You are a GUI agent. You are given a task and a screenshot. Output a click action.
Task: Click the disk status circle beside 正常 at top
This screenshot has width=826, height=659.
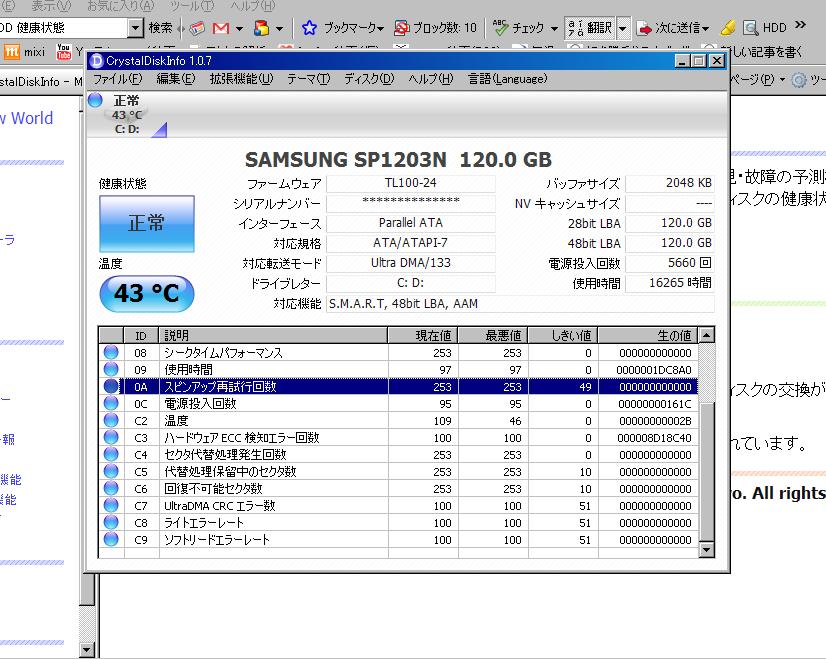click(x=95, y=100)
